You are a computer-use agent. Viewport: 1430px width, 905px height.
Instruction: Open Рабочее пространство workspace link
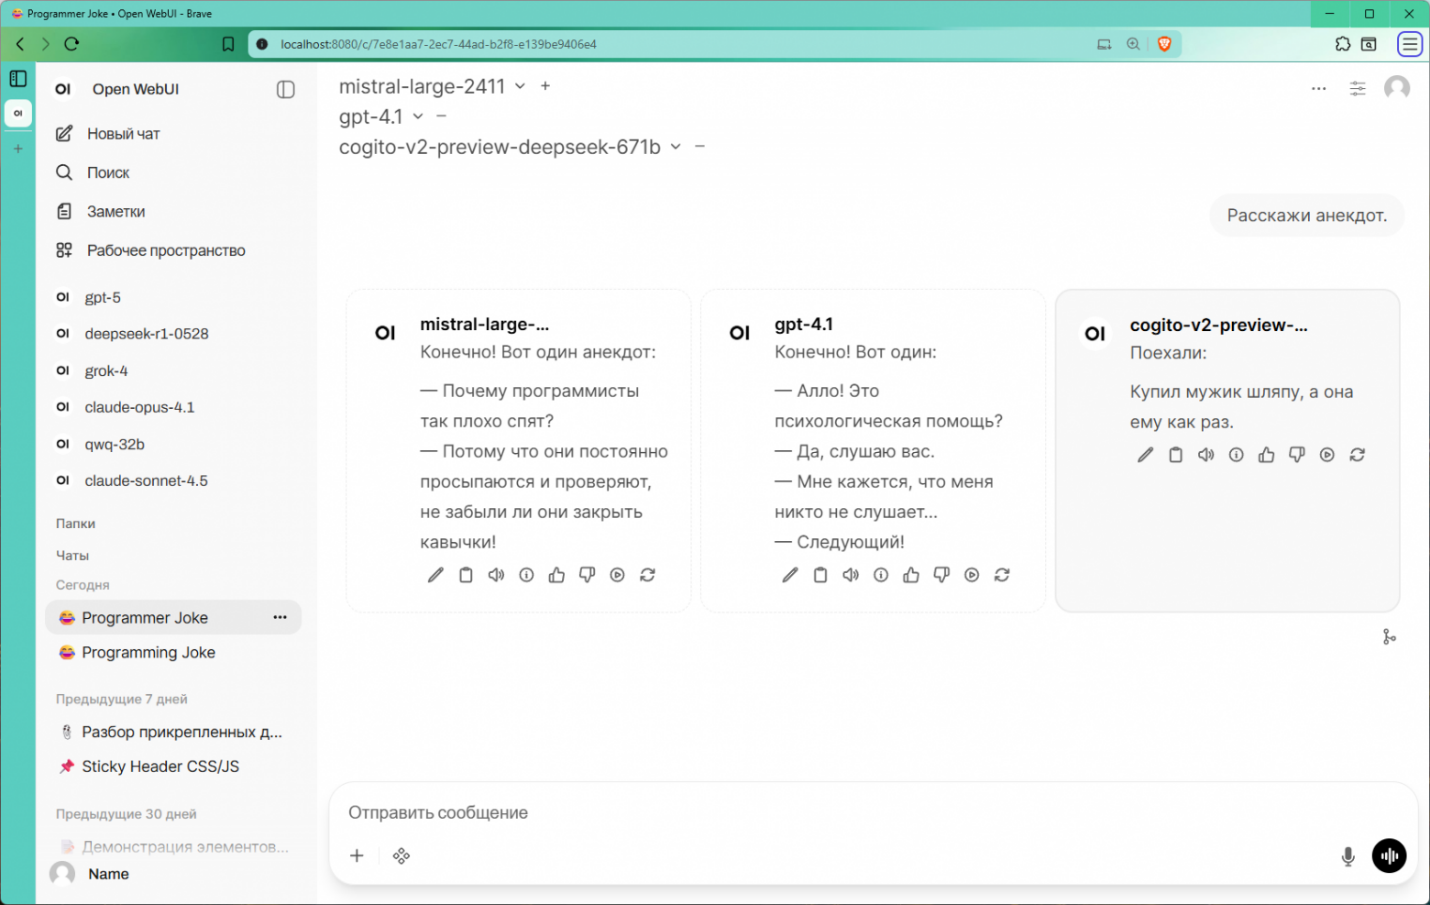(x=165, y=251)
